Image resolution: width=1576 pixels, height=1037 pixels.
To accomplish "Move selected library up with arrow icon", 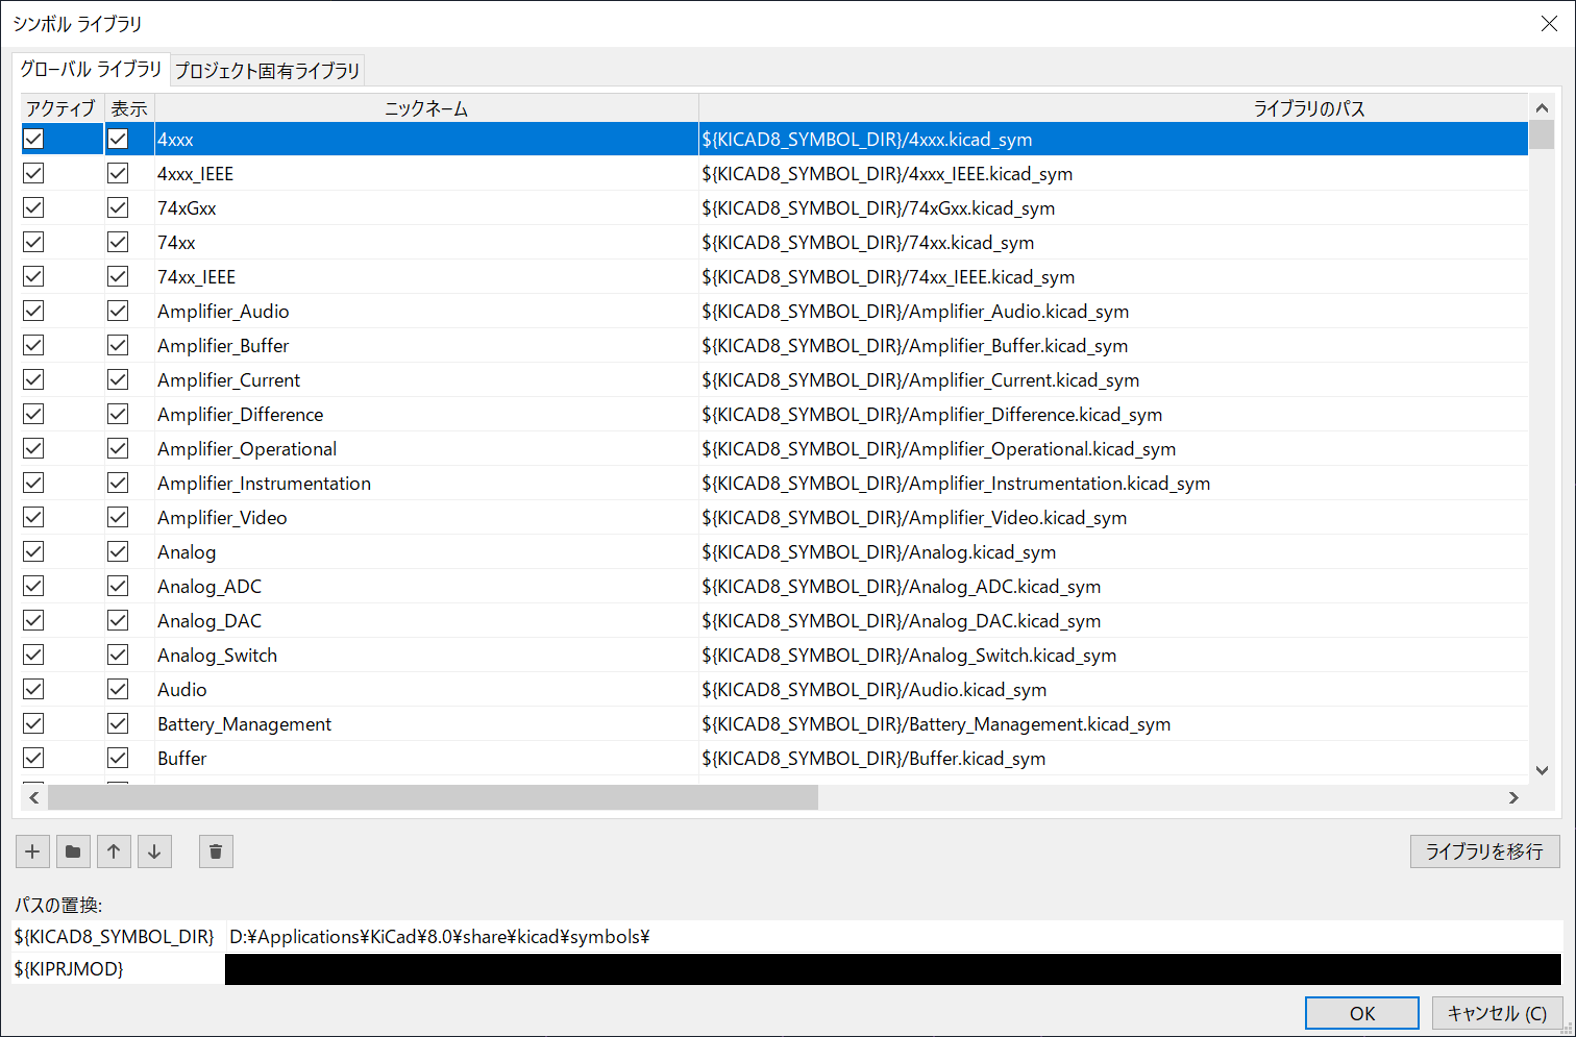I will point(114,851).
